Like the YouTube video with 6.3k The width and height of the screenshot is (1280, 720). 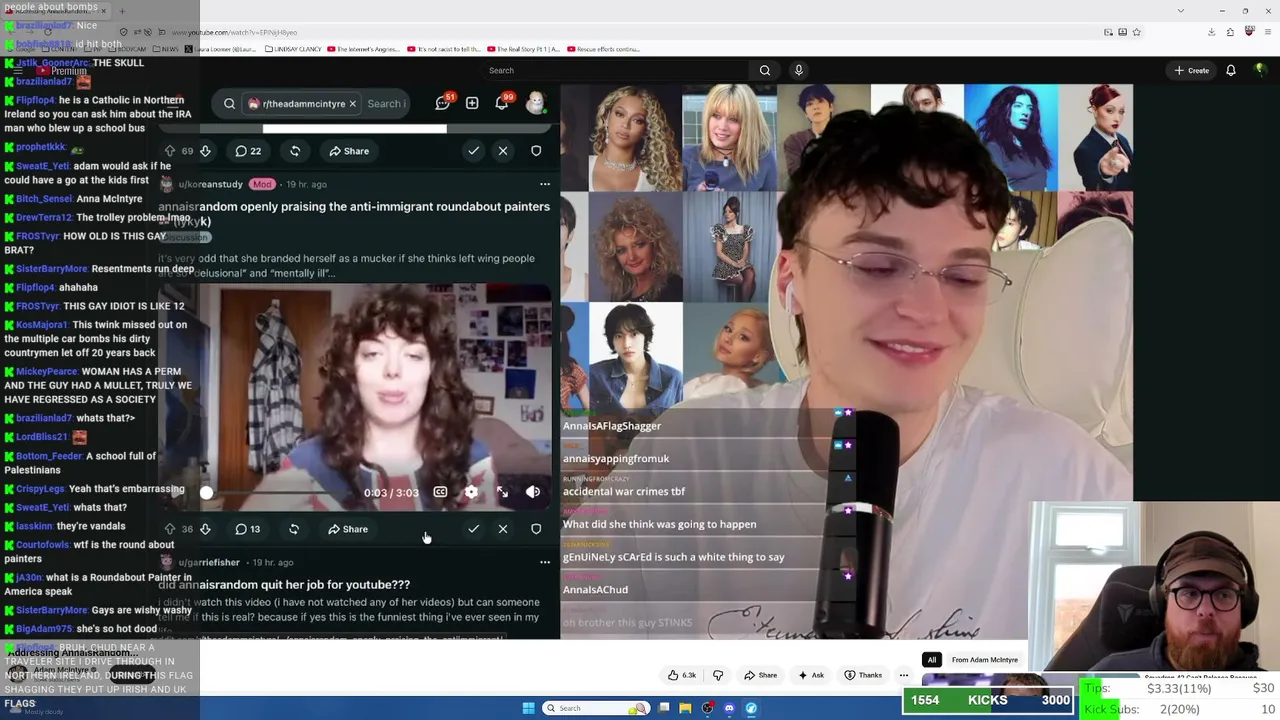click(x=682, y=675)
